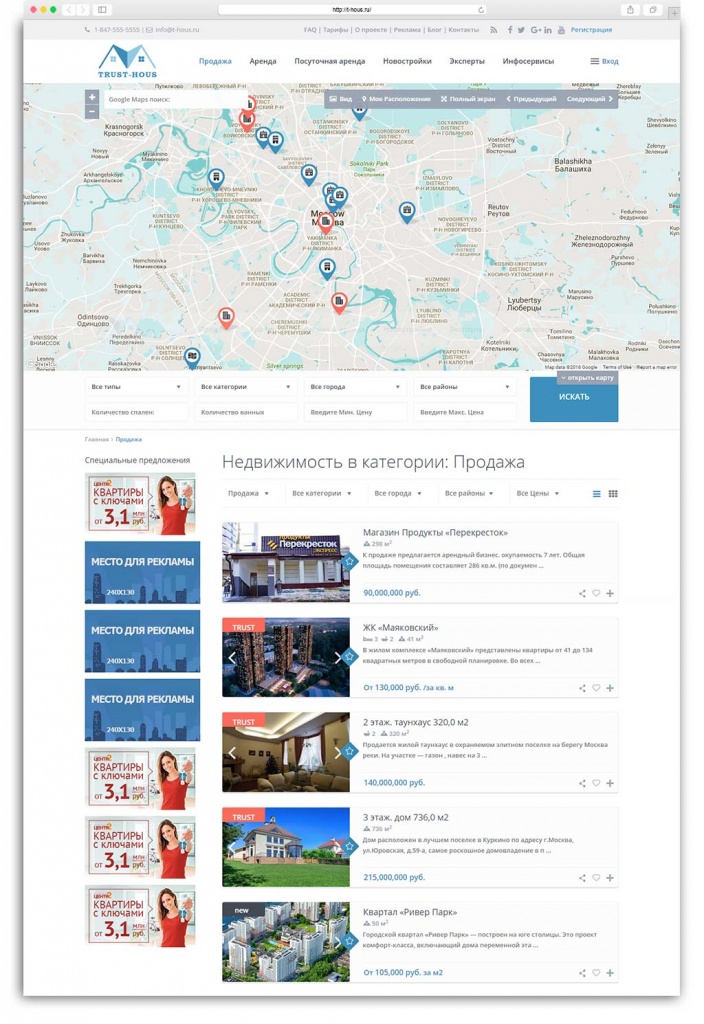
Task: Open the Все Цены filter dropdown
Action: (537, 494)
